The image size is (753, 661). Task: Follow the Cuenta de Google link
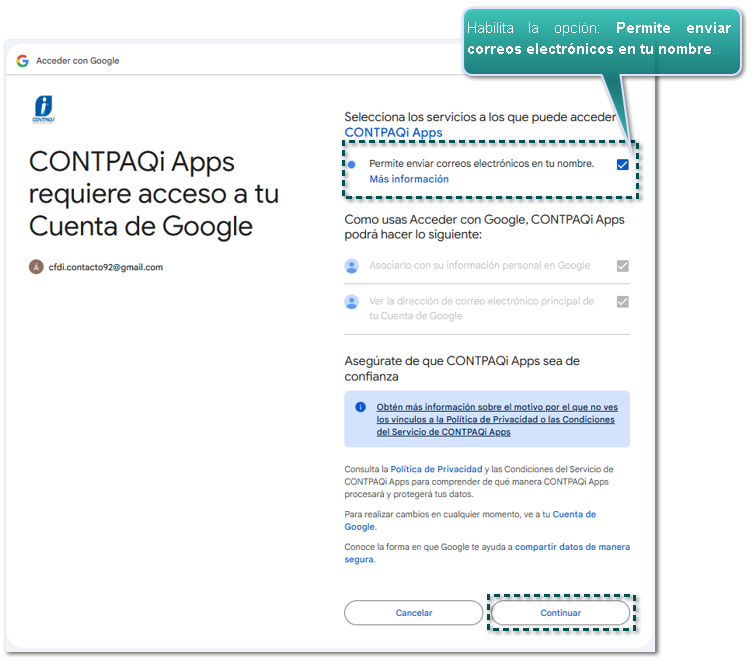coord(574,514)
